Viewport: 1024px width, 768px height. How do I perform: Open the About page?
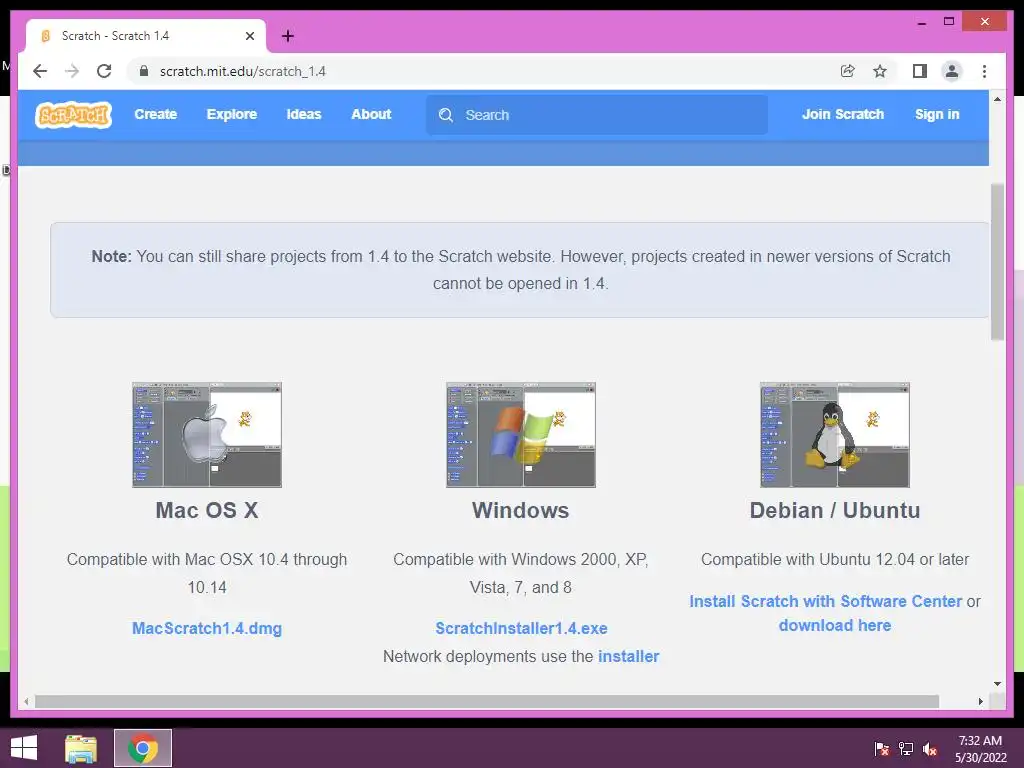[371, 114]
